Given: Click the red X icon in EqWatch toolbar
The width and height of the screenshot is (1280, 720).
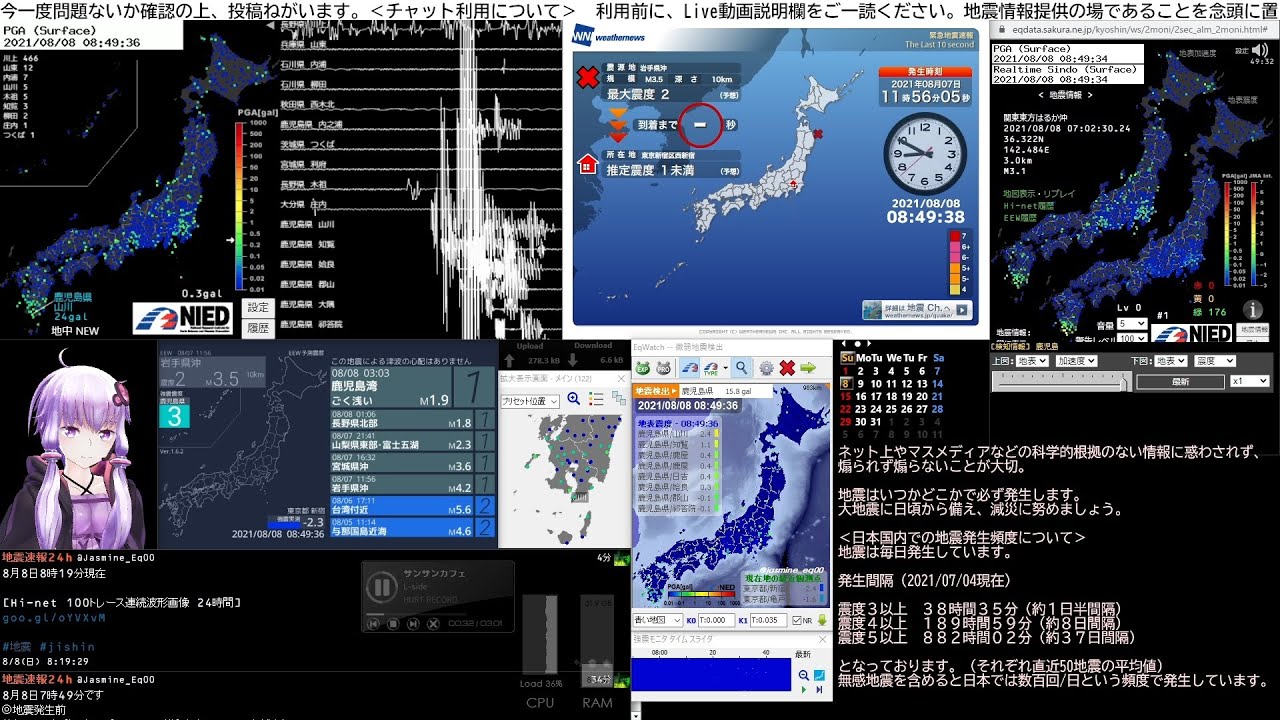Looking at the screenshot, I should pyautogui.click(x=787, y=368).
